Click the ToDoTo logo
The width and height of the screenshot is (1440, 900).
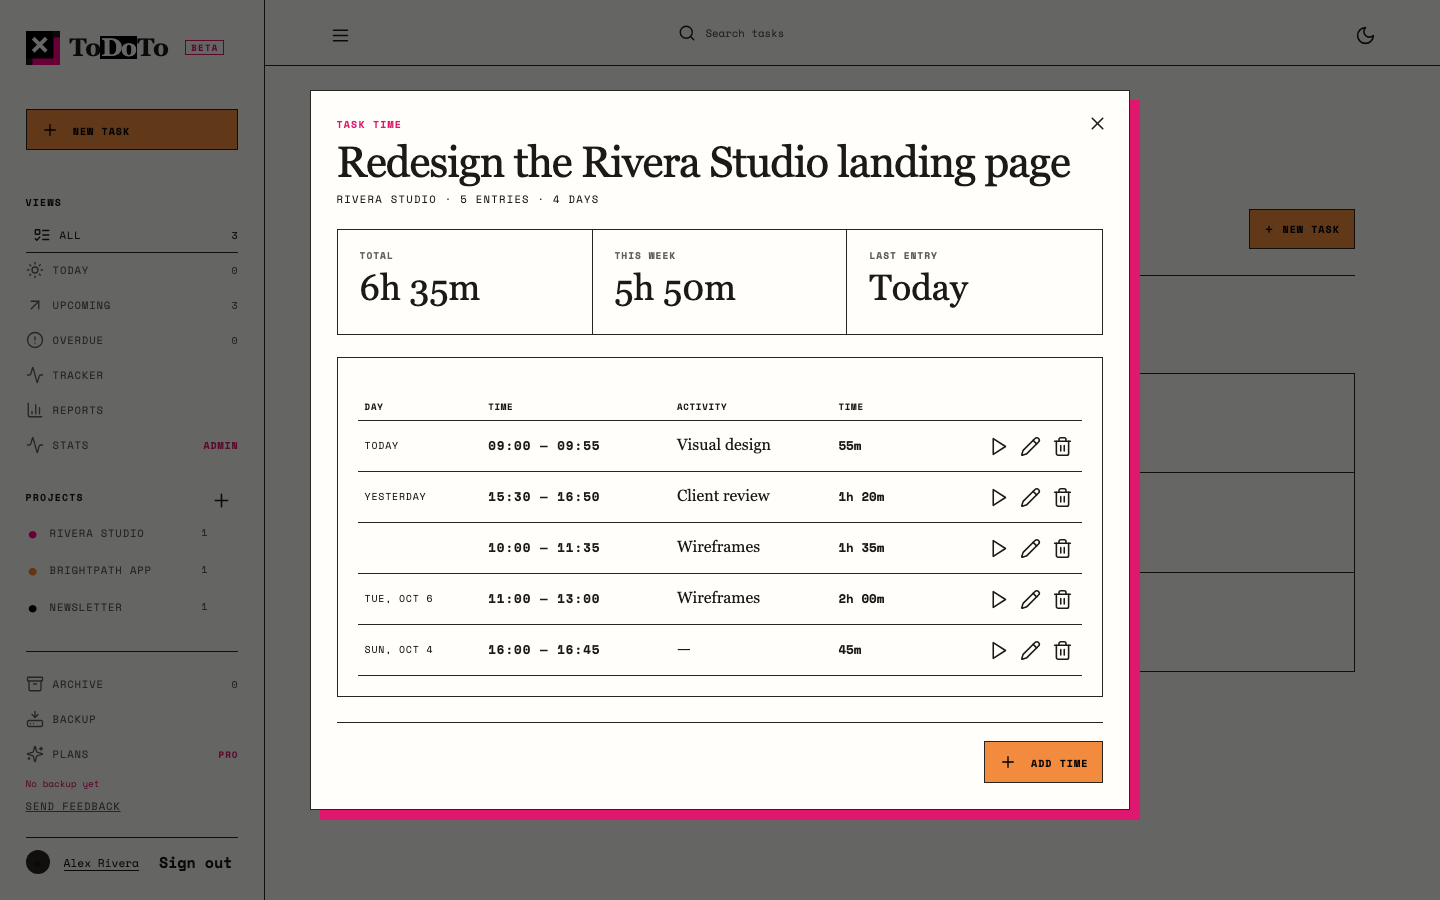coord(97,48)
